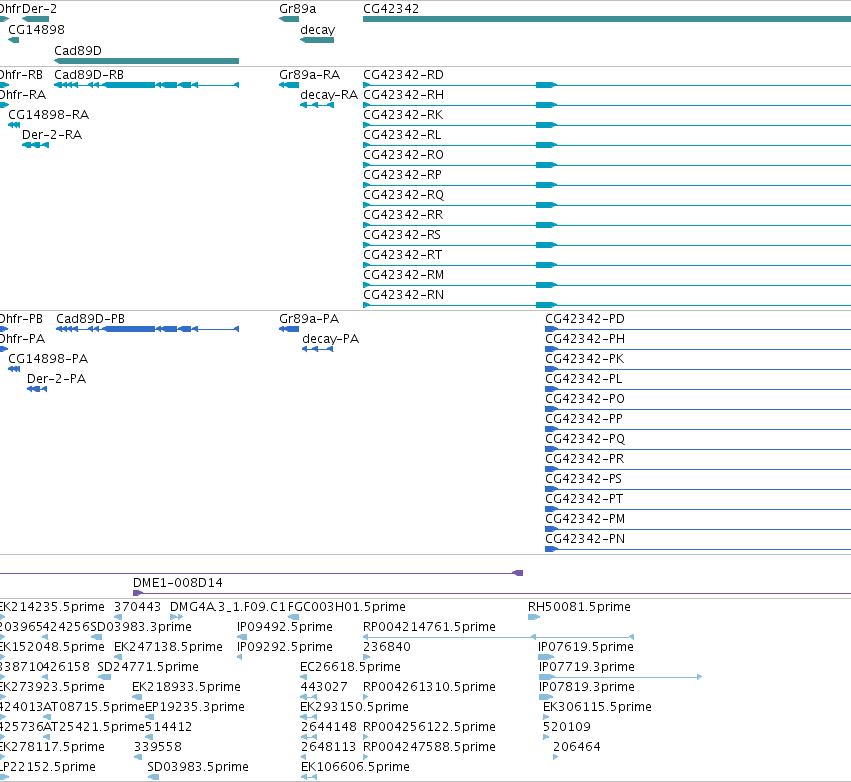Select transcript CG42342-RS
Screen dimensions: 851x782
402,236
